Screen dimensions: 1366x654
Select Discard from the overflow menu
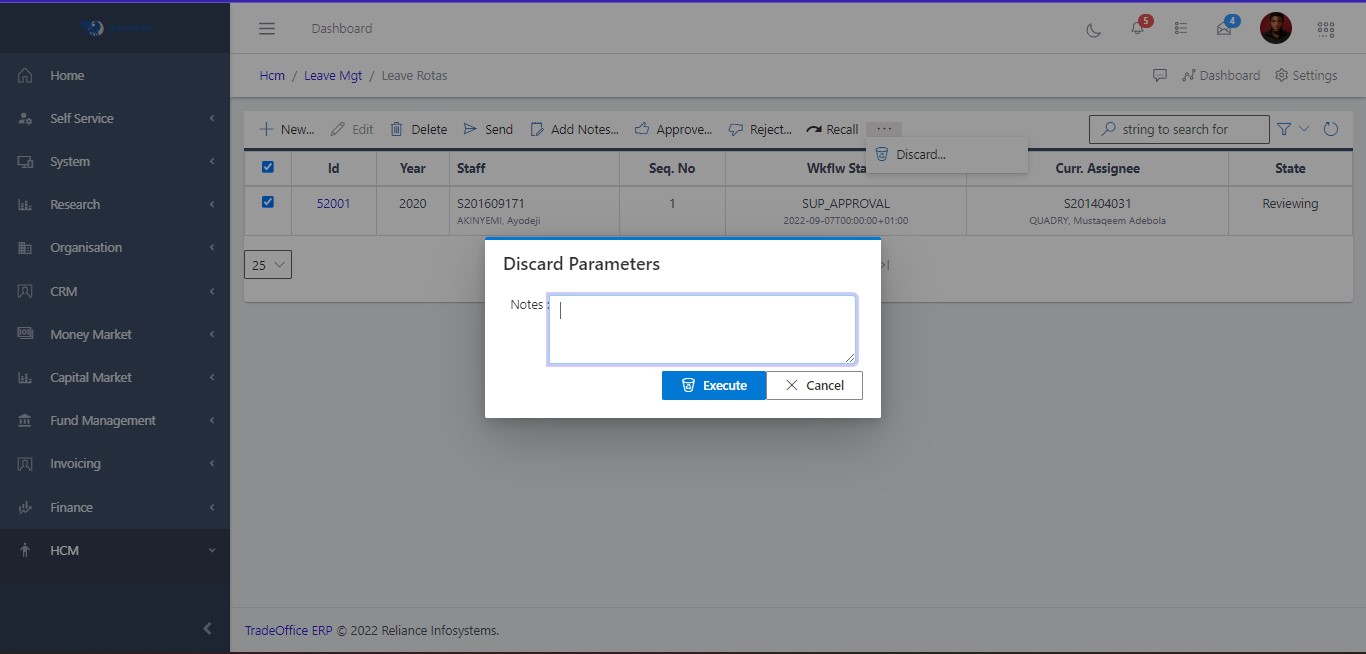[x=920, y=155]
